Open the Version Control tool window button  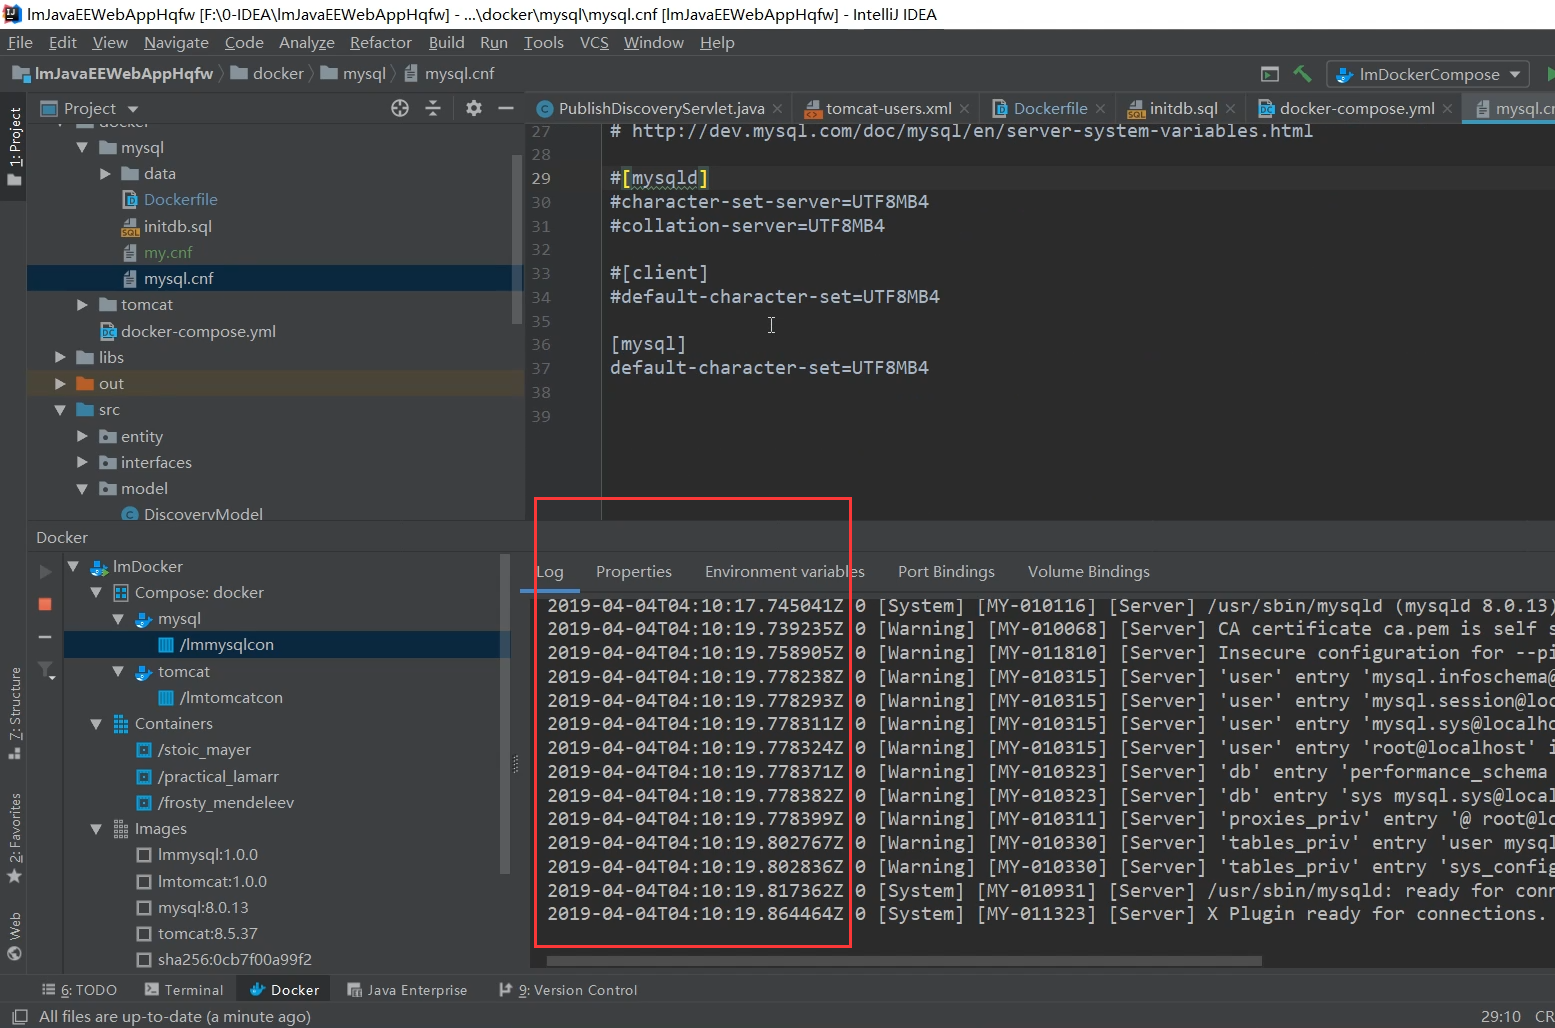568,990
